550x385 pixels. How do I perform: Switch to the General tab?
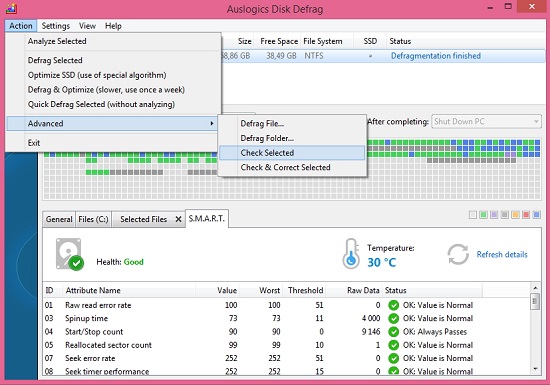coord(59,219)
